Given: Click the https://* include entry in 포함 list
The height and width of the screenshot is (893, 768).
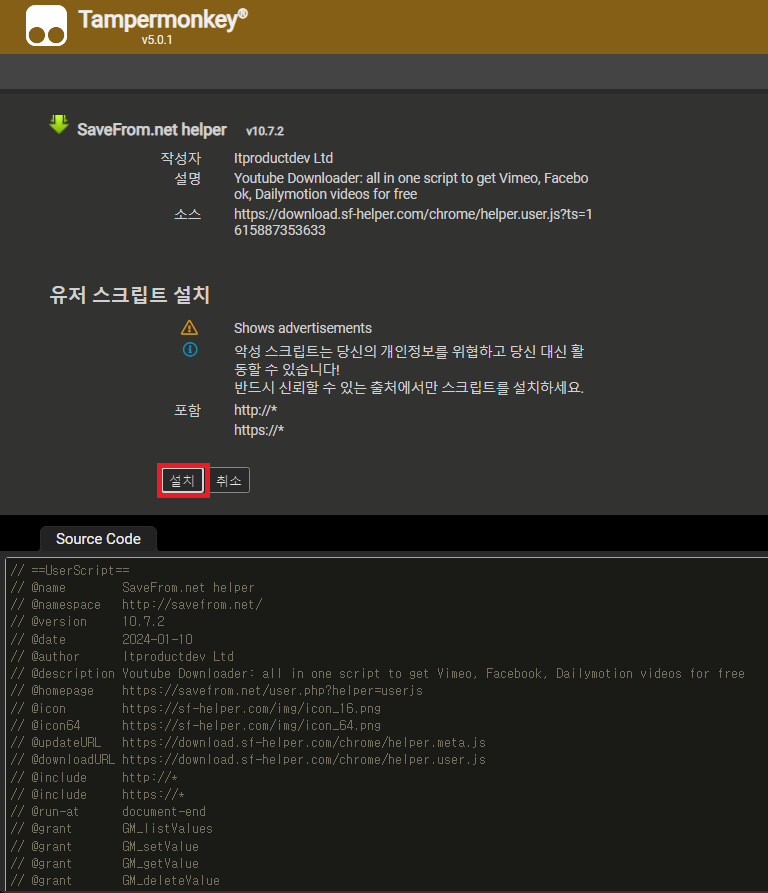Looking at the screenshot, I should tap(259, 430).
